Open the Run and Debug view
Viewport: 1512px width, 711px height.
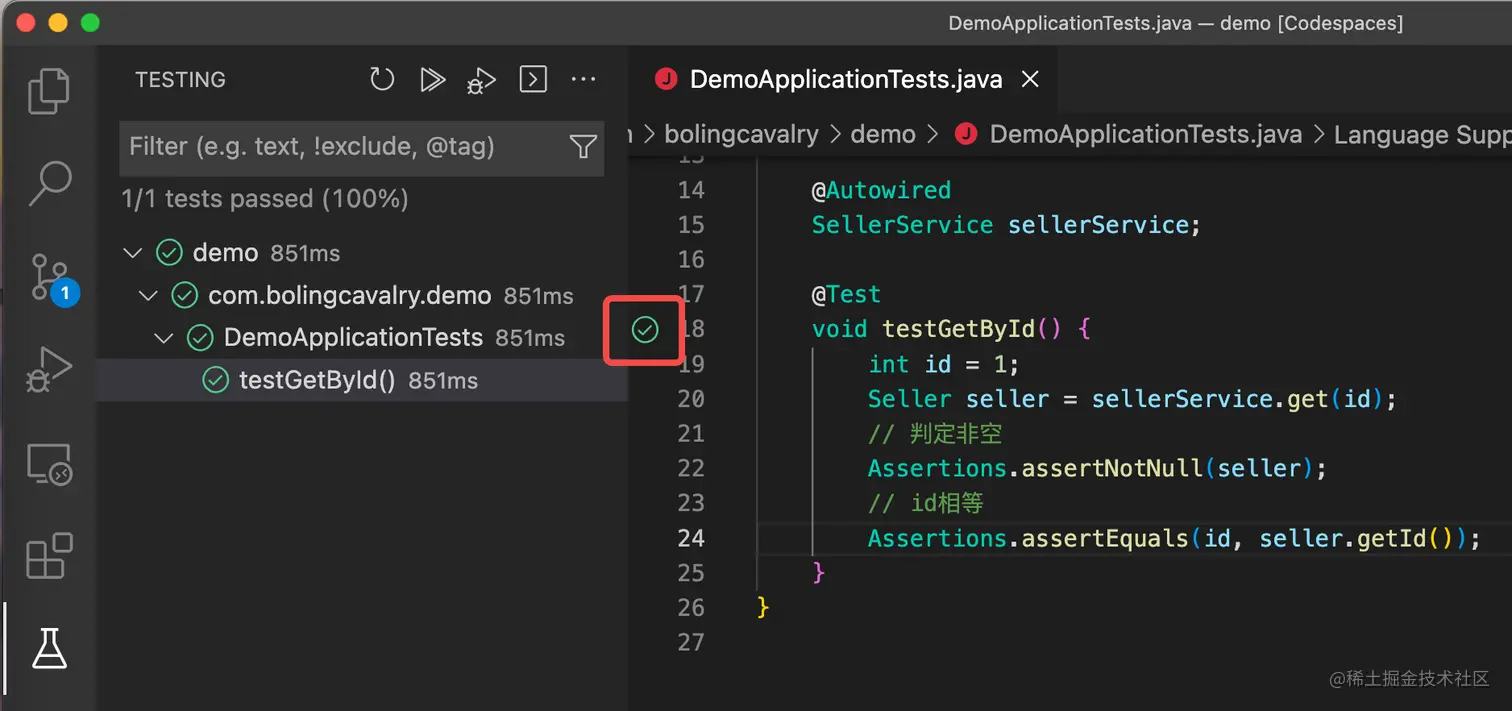(x=48, y=370)
